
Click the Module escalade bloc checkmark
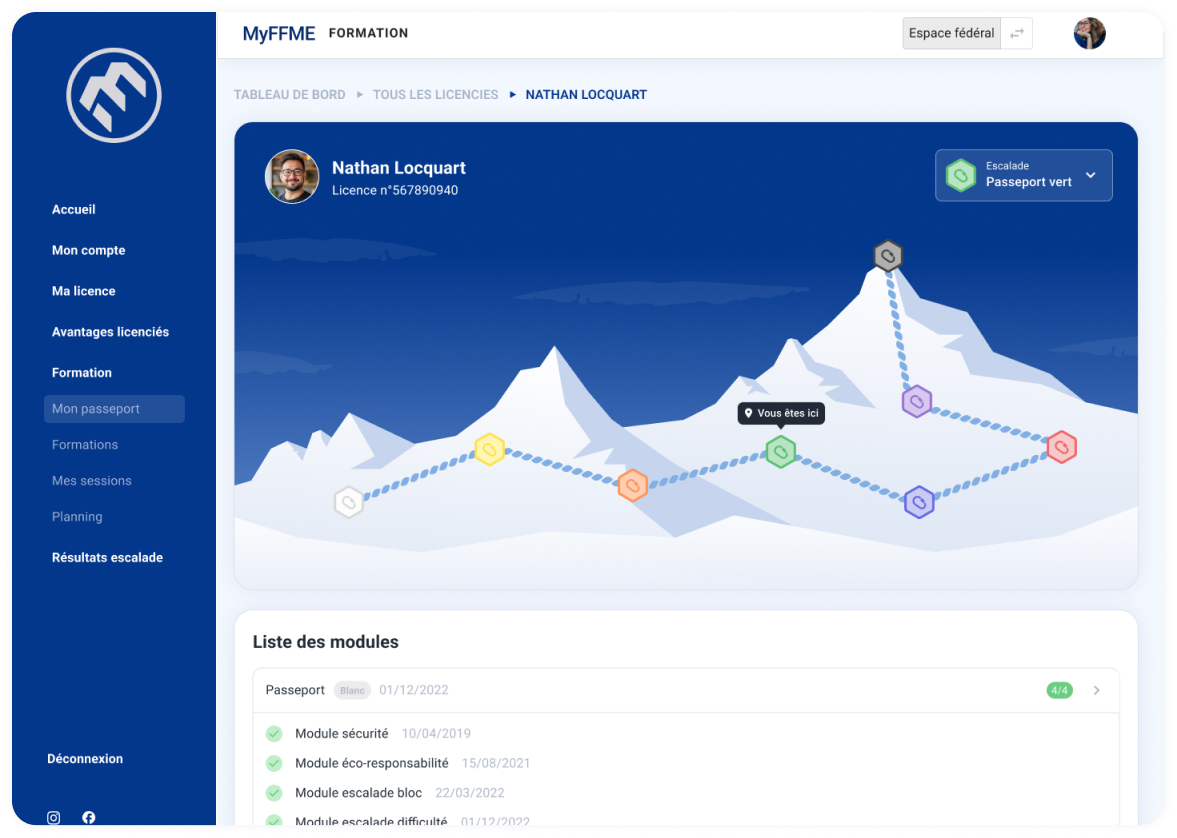pyautogui.click(x=274, y=793)
